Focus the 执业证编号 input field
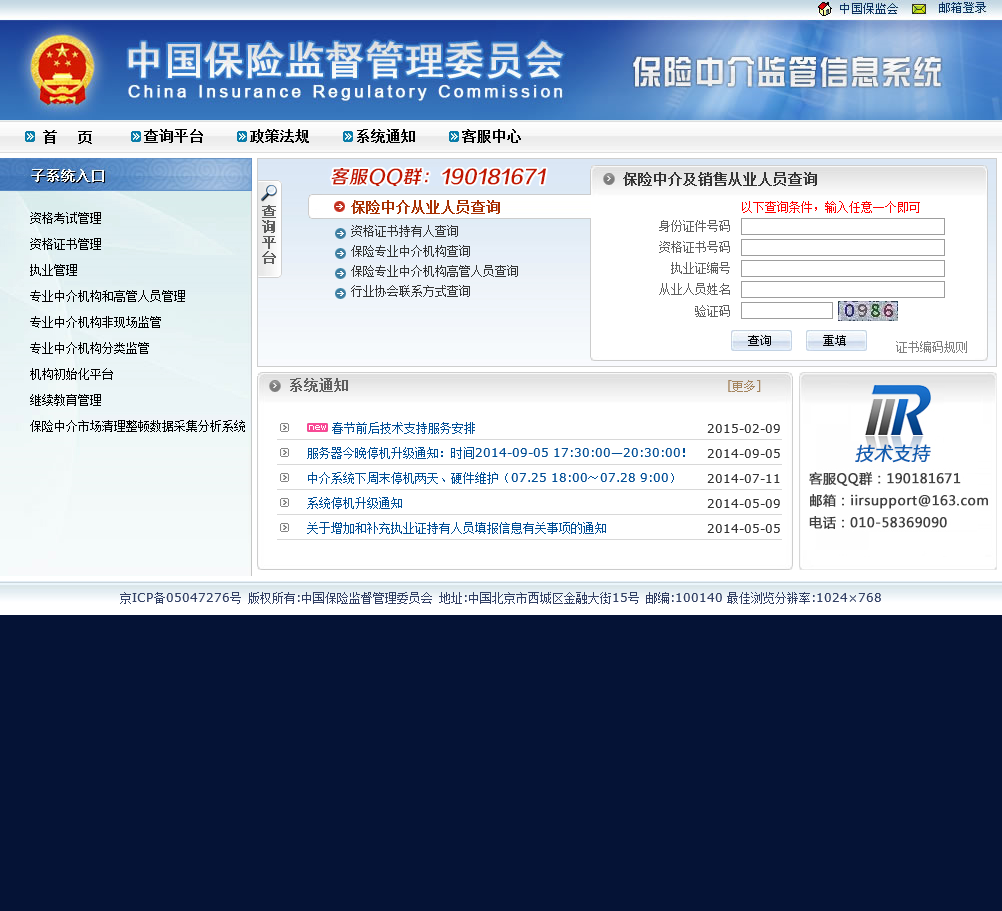This screenshot has width=1002, height=911. tap(843, 268)
